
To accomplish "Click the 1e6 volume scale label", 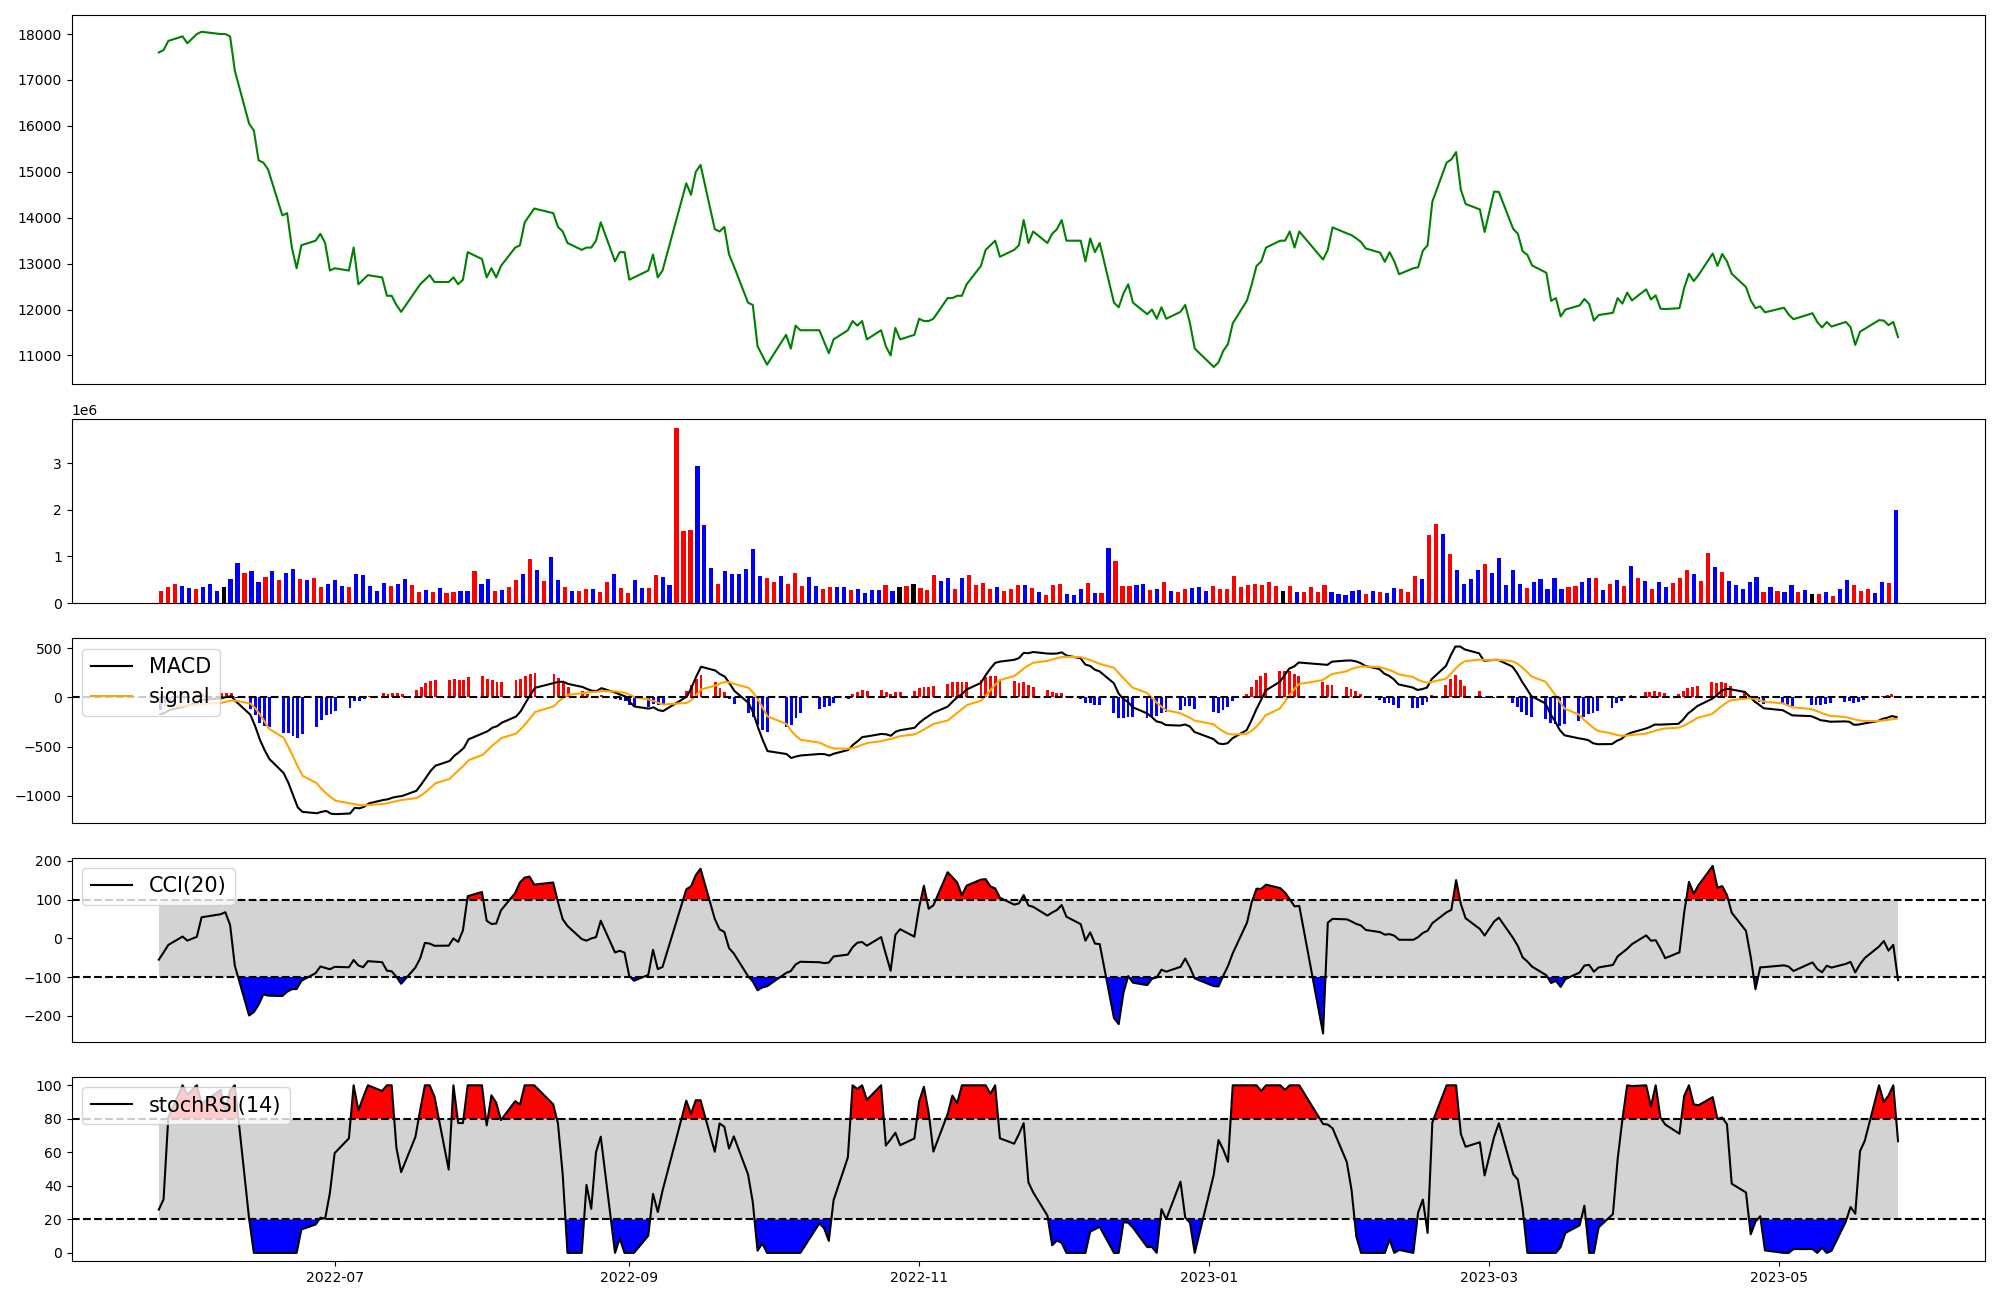I will (84, 411).
